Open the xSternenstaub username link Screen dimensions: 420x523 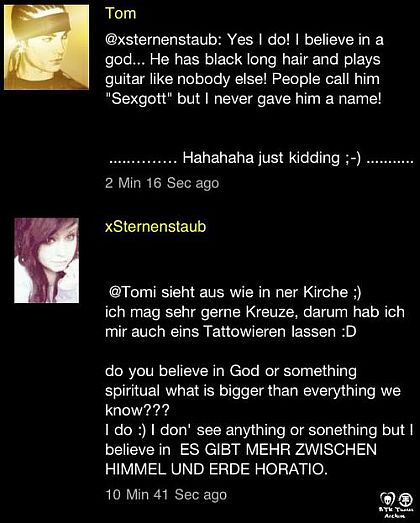(x=155, y=226)
